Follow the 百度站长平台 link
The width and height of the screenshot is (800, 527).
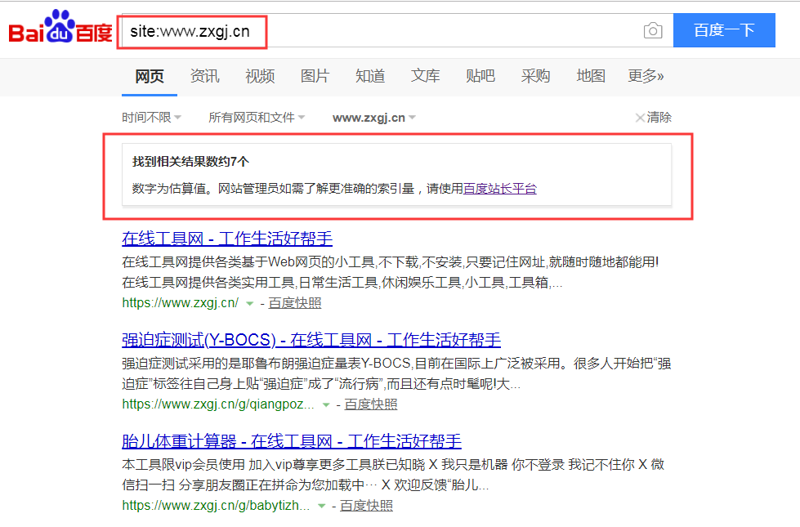[x=500, y=189]
